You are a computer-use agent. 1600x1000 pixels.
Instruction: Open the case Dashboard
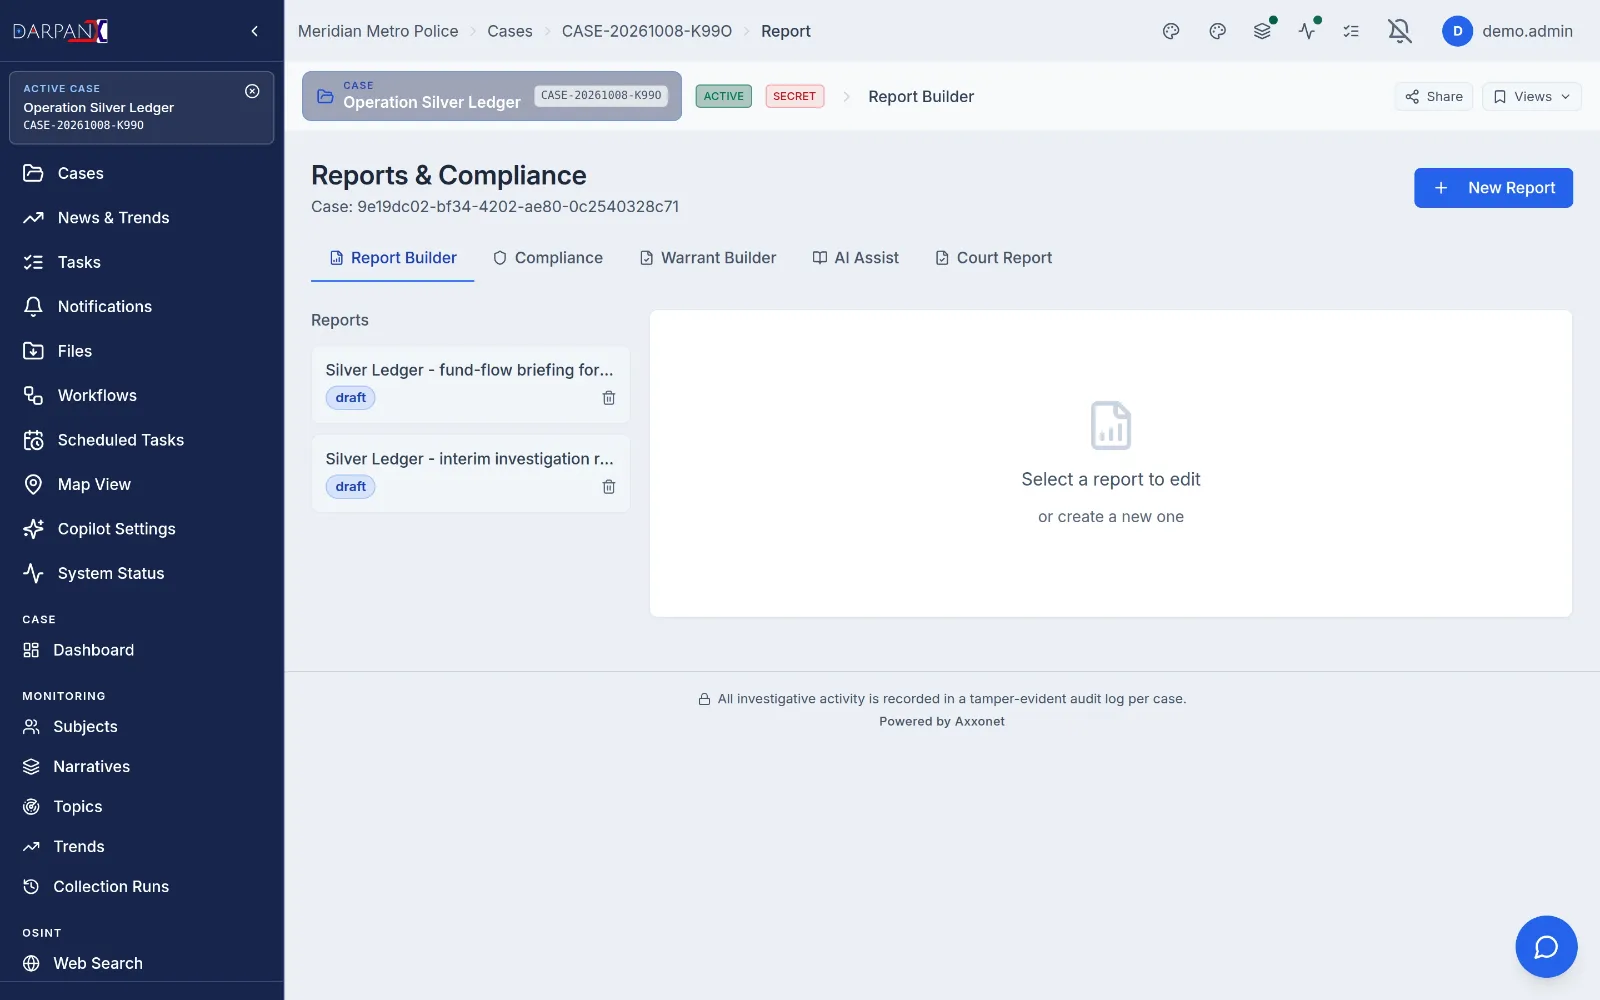click(142, 650)
